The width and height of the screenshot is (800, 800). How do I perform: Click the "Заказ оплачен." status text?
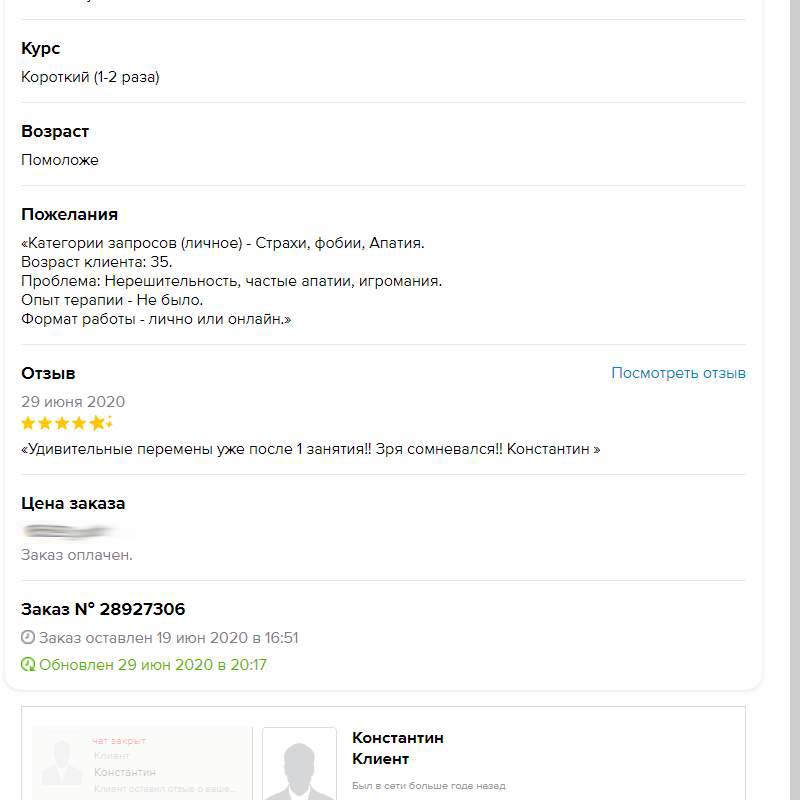(x=77, y=554)
